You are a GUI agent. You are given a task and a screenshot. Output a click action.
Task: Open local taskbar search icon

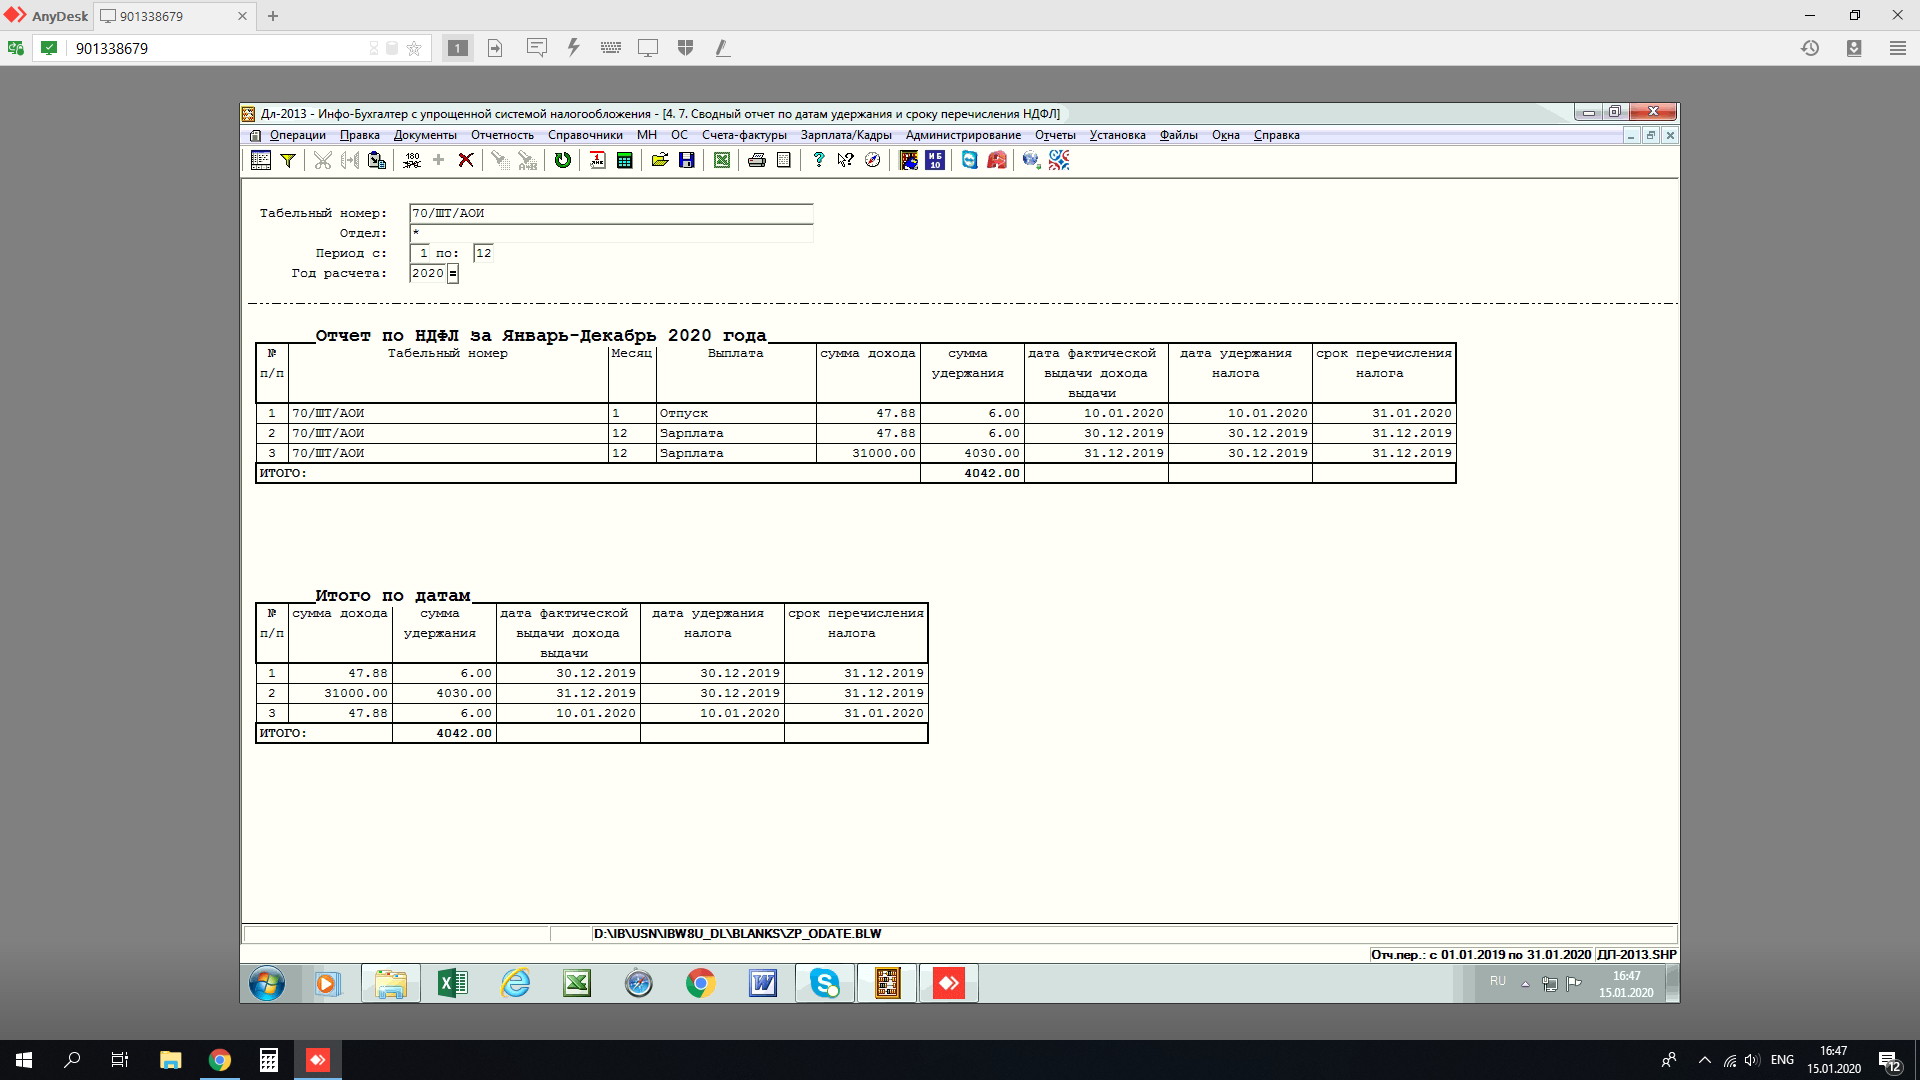tap(72, 1060)
